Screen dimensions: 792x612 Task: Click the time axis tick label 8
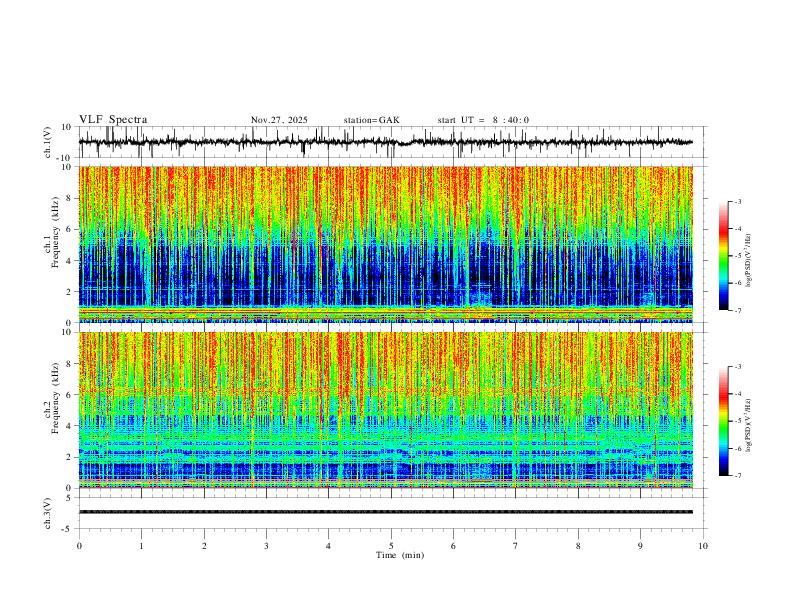pyautogui.click(x=578, y=546)
